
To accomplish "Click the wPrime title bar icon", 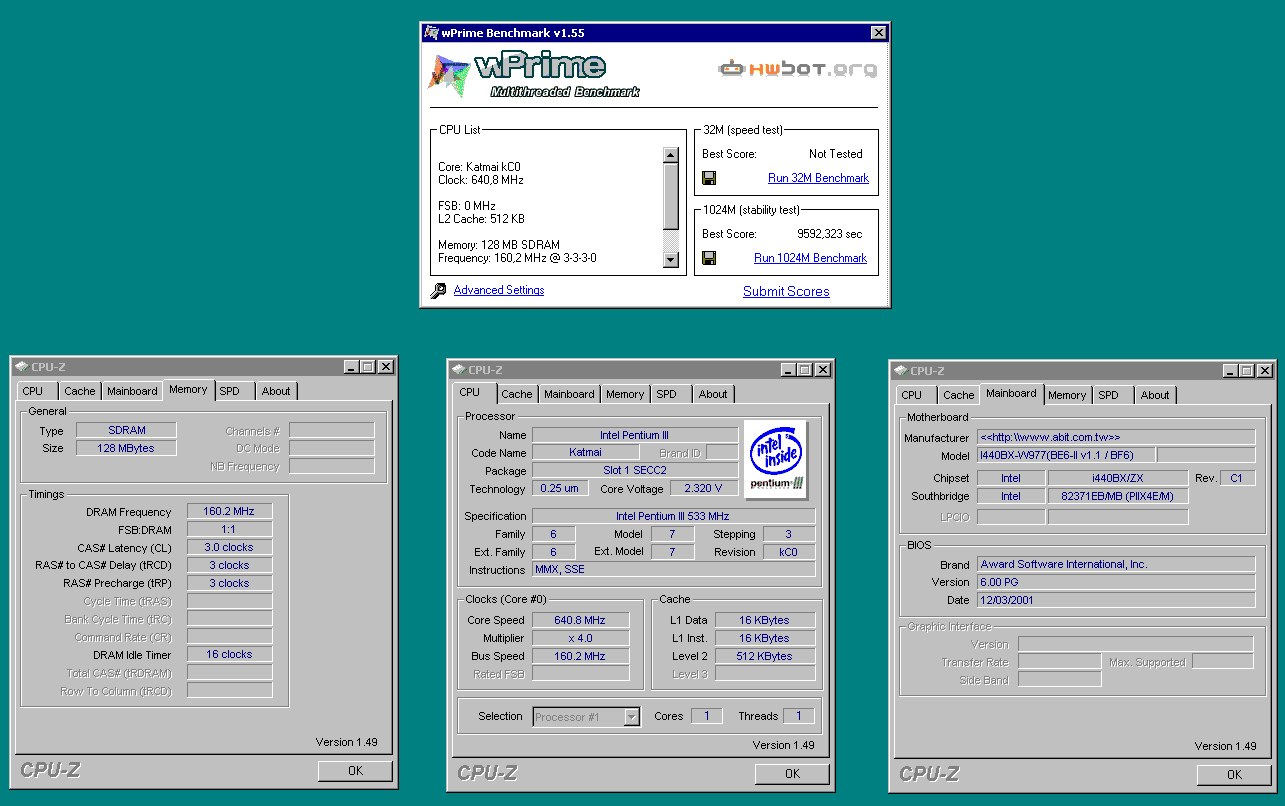I will pos(431,33).
